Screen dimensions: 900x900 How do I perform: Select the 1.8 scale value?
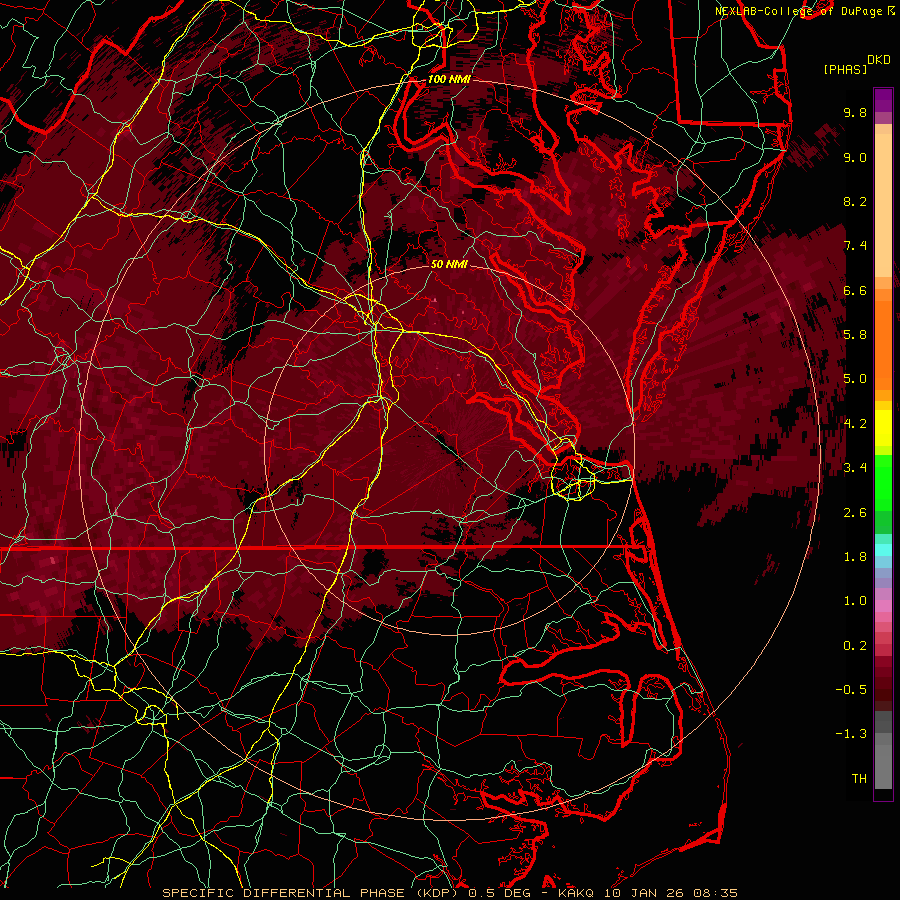(x=855, y=557)
